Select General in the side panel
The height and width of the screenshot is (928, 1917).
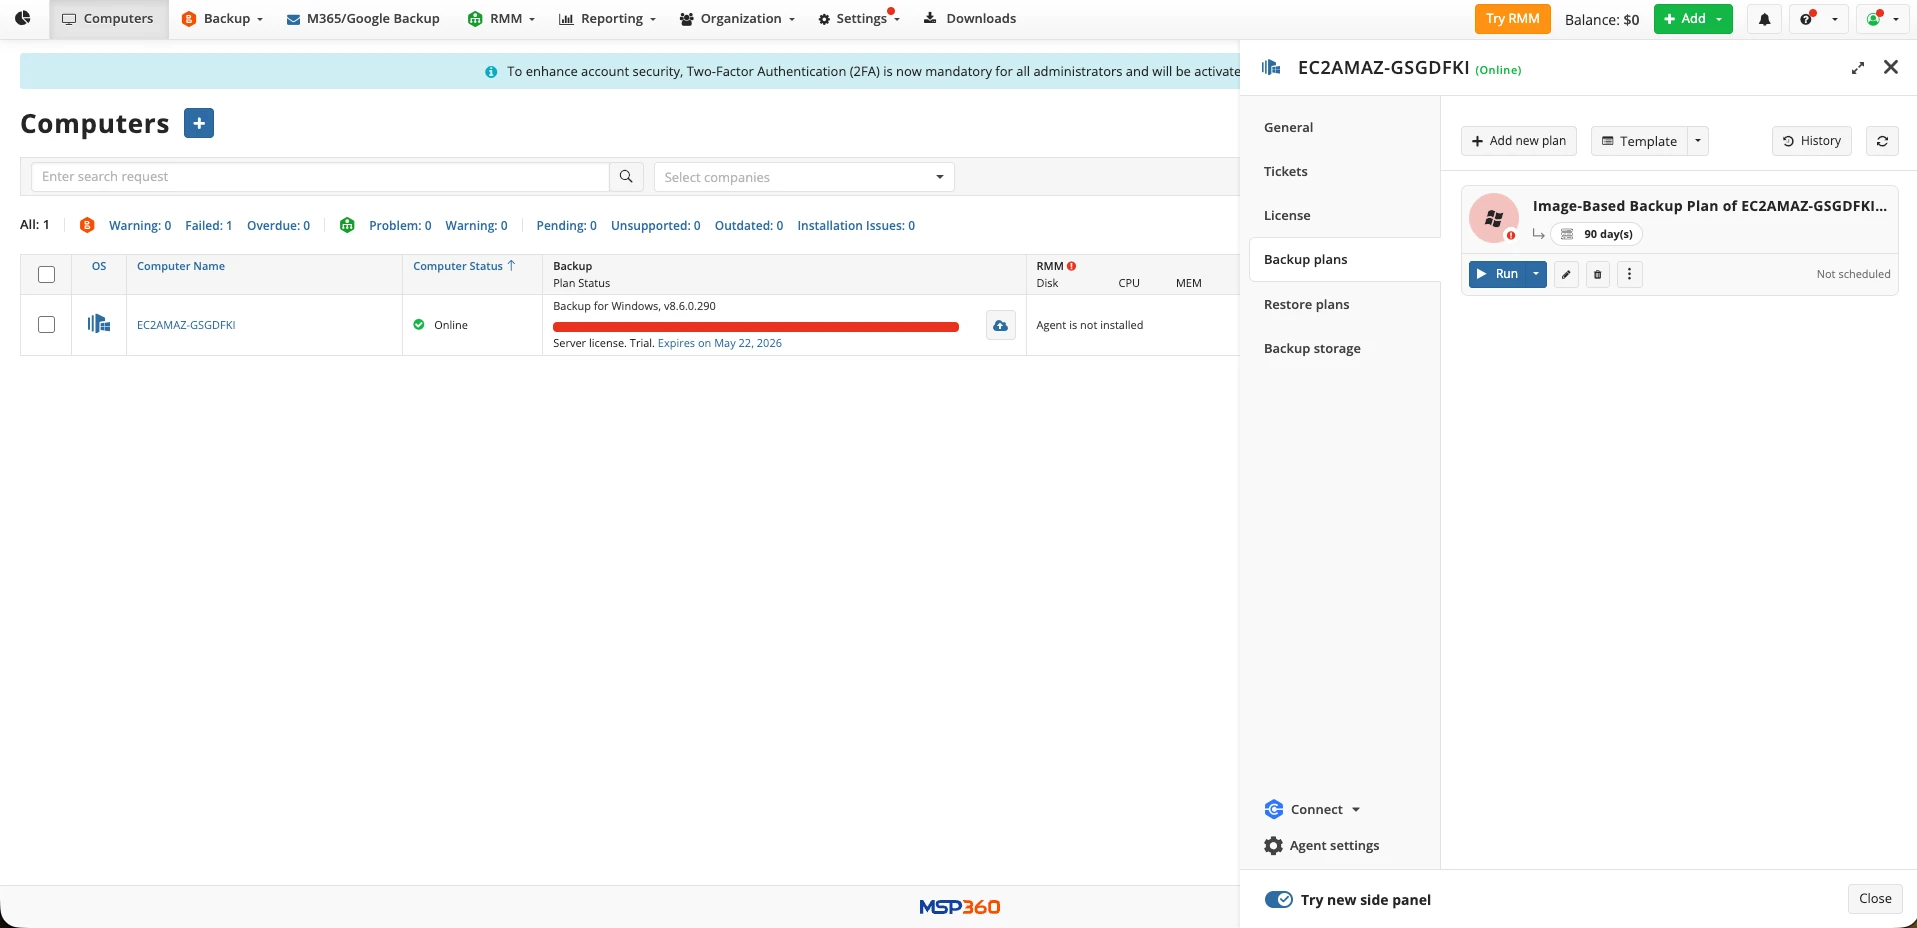(1288, 127)
